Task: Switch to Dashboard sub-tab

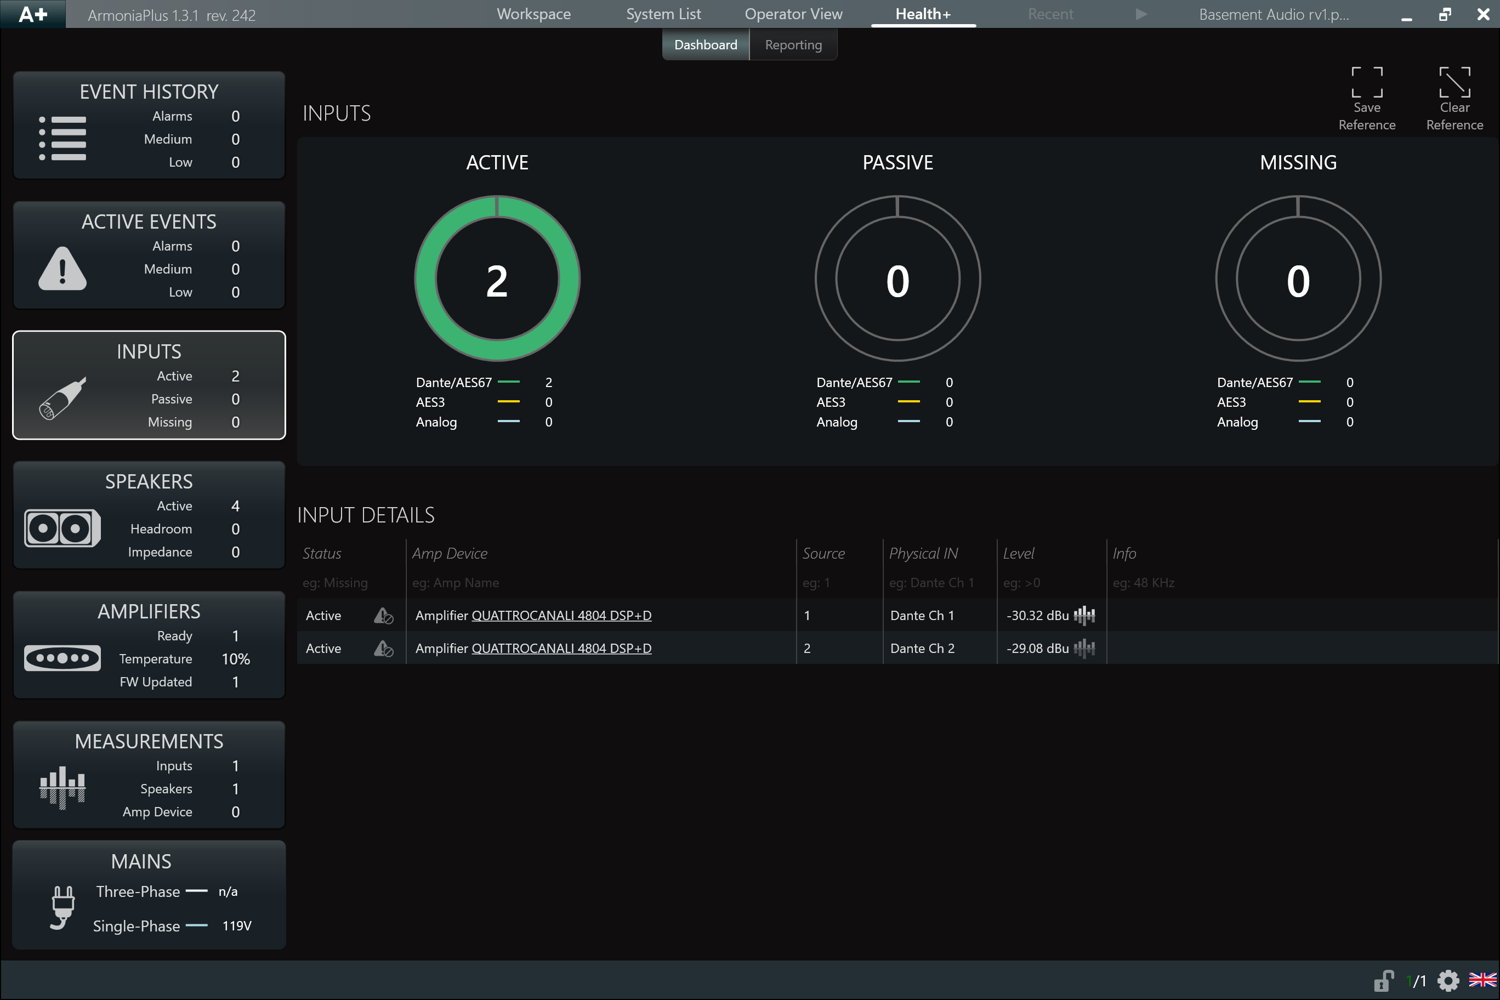Action: click(x=706, y=45)
